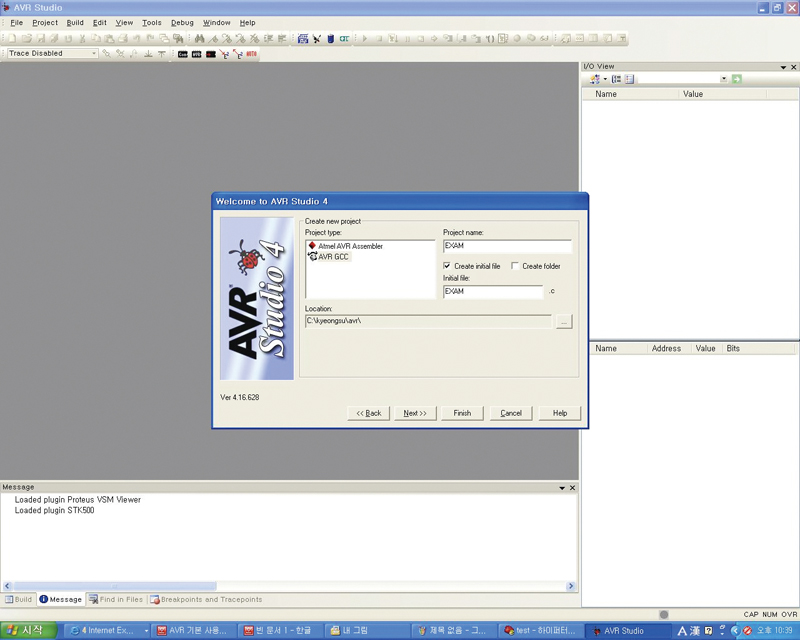The image size is (800, 640).
Task: Click the Next >> button
Action: pos(415,413)
